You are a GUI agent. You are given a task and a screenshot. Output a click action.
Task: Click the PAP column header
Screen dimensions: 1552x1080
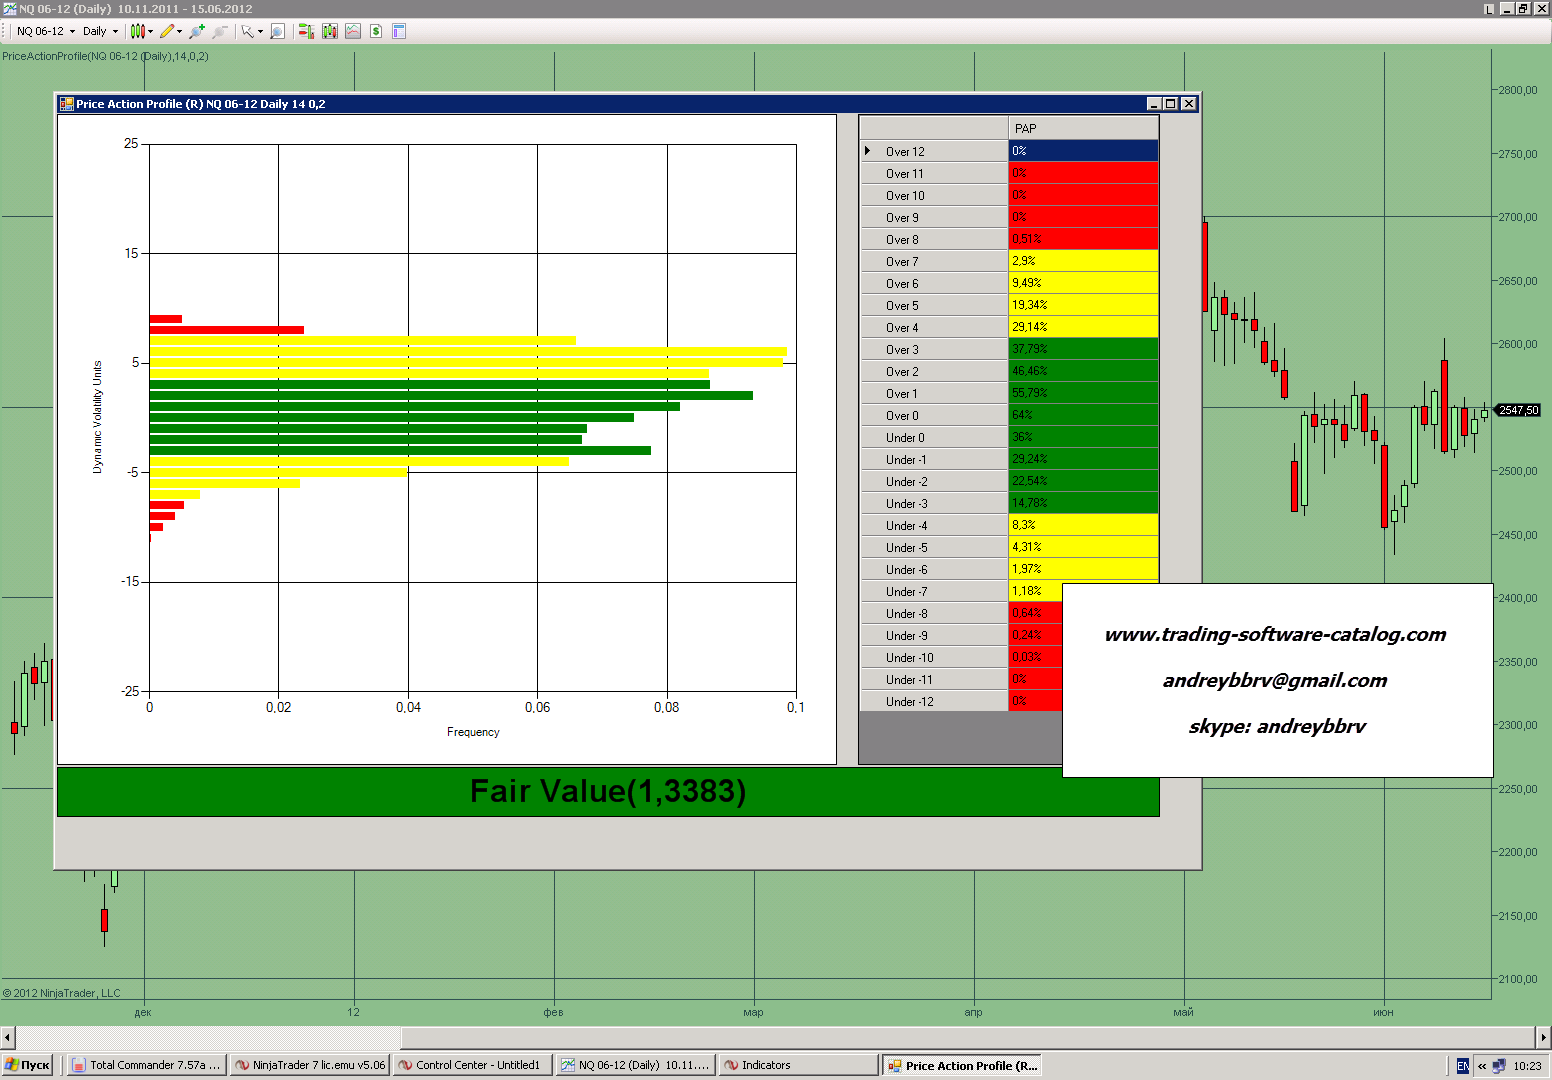[1083, 128]
